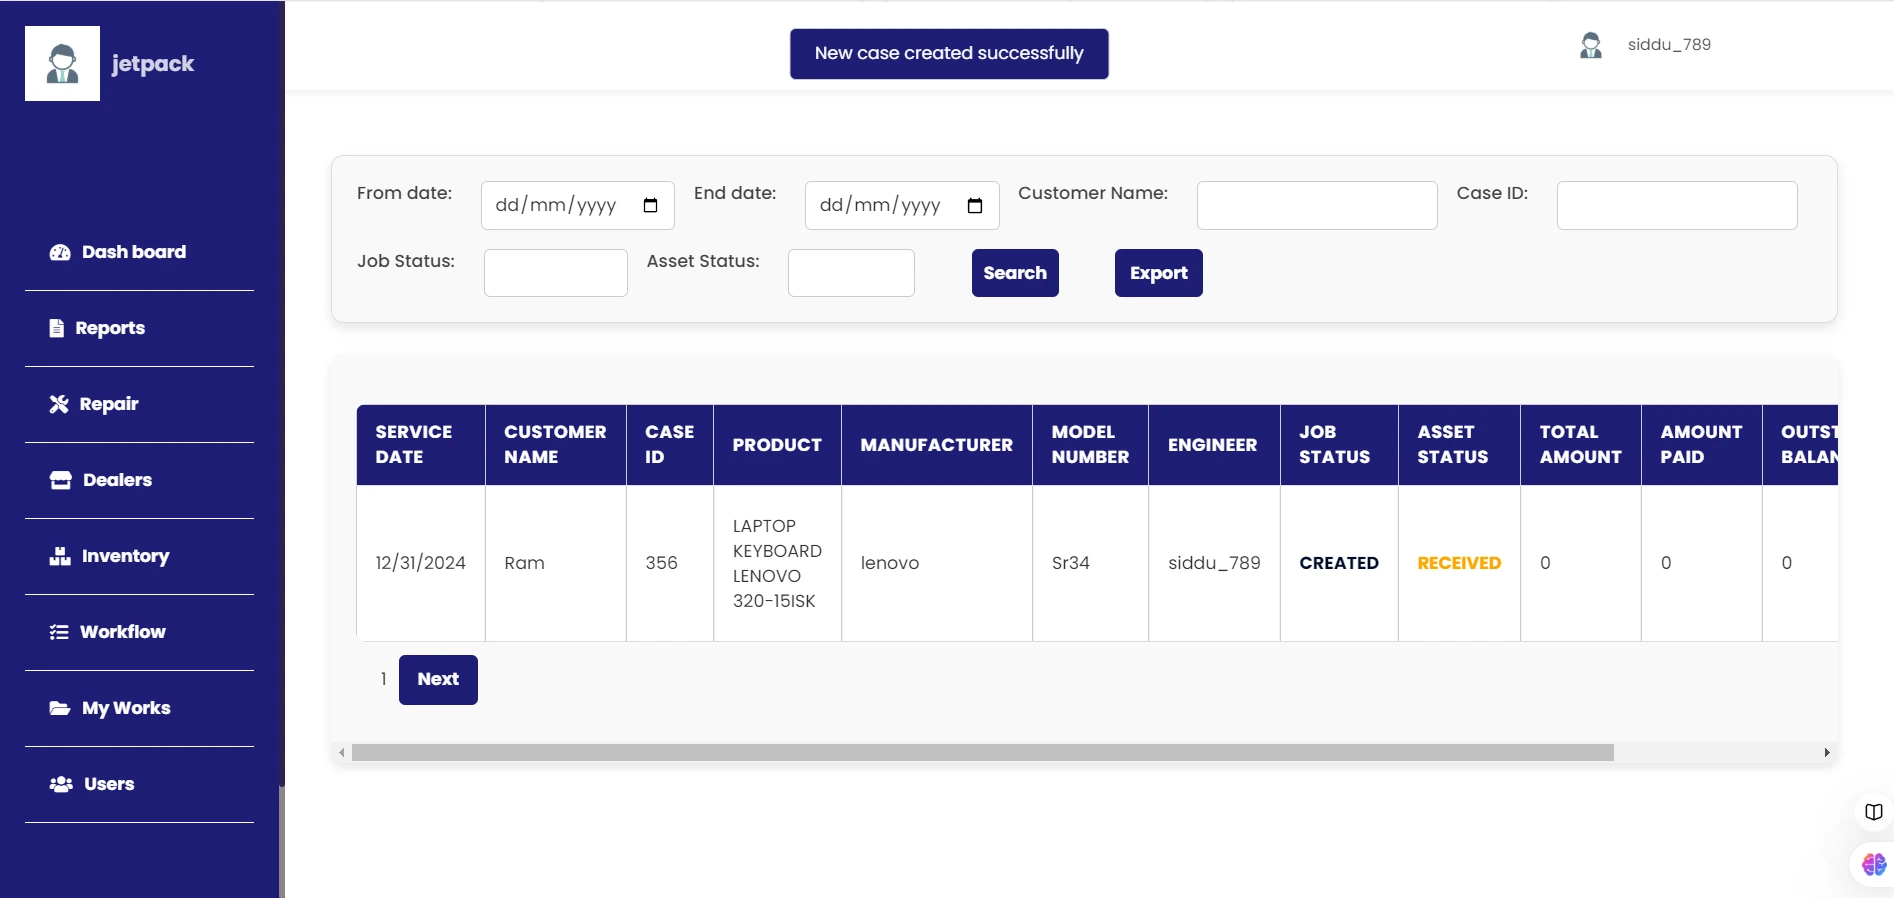
Task: Click the Reports document icon
Action: click(57, 328)
